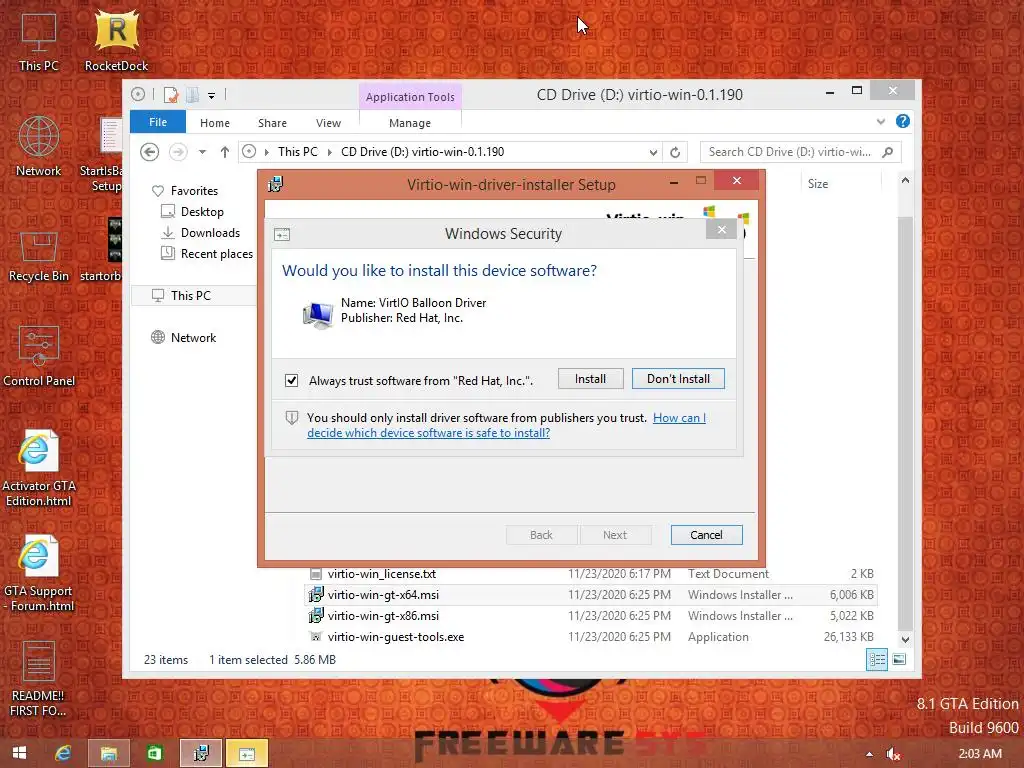Viewport: 1024px width, 768px height.
Task: Select Desktop in navigation pane
Action: (202, 212)
